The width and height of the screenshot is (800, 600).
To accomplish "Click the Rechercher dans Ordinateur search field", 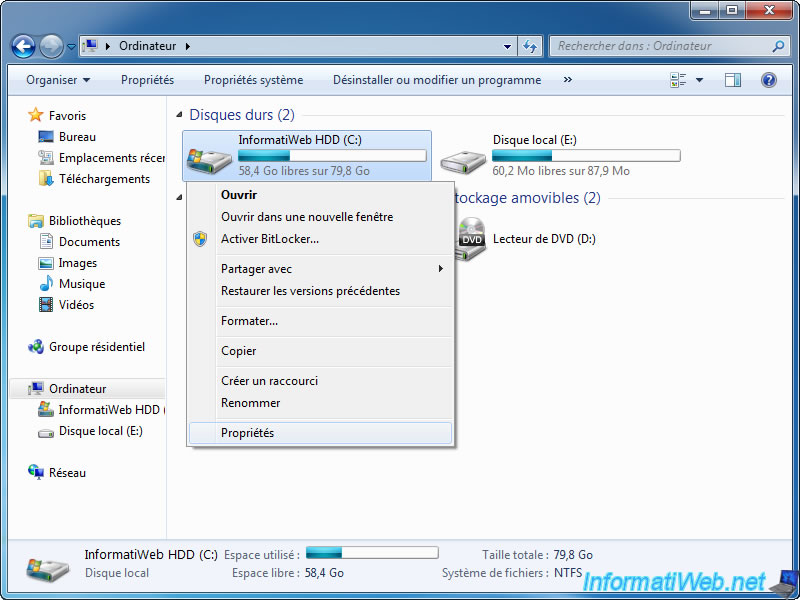I will (x=660, y=46).
